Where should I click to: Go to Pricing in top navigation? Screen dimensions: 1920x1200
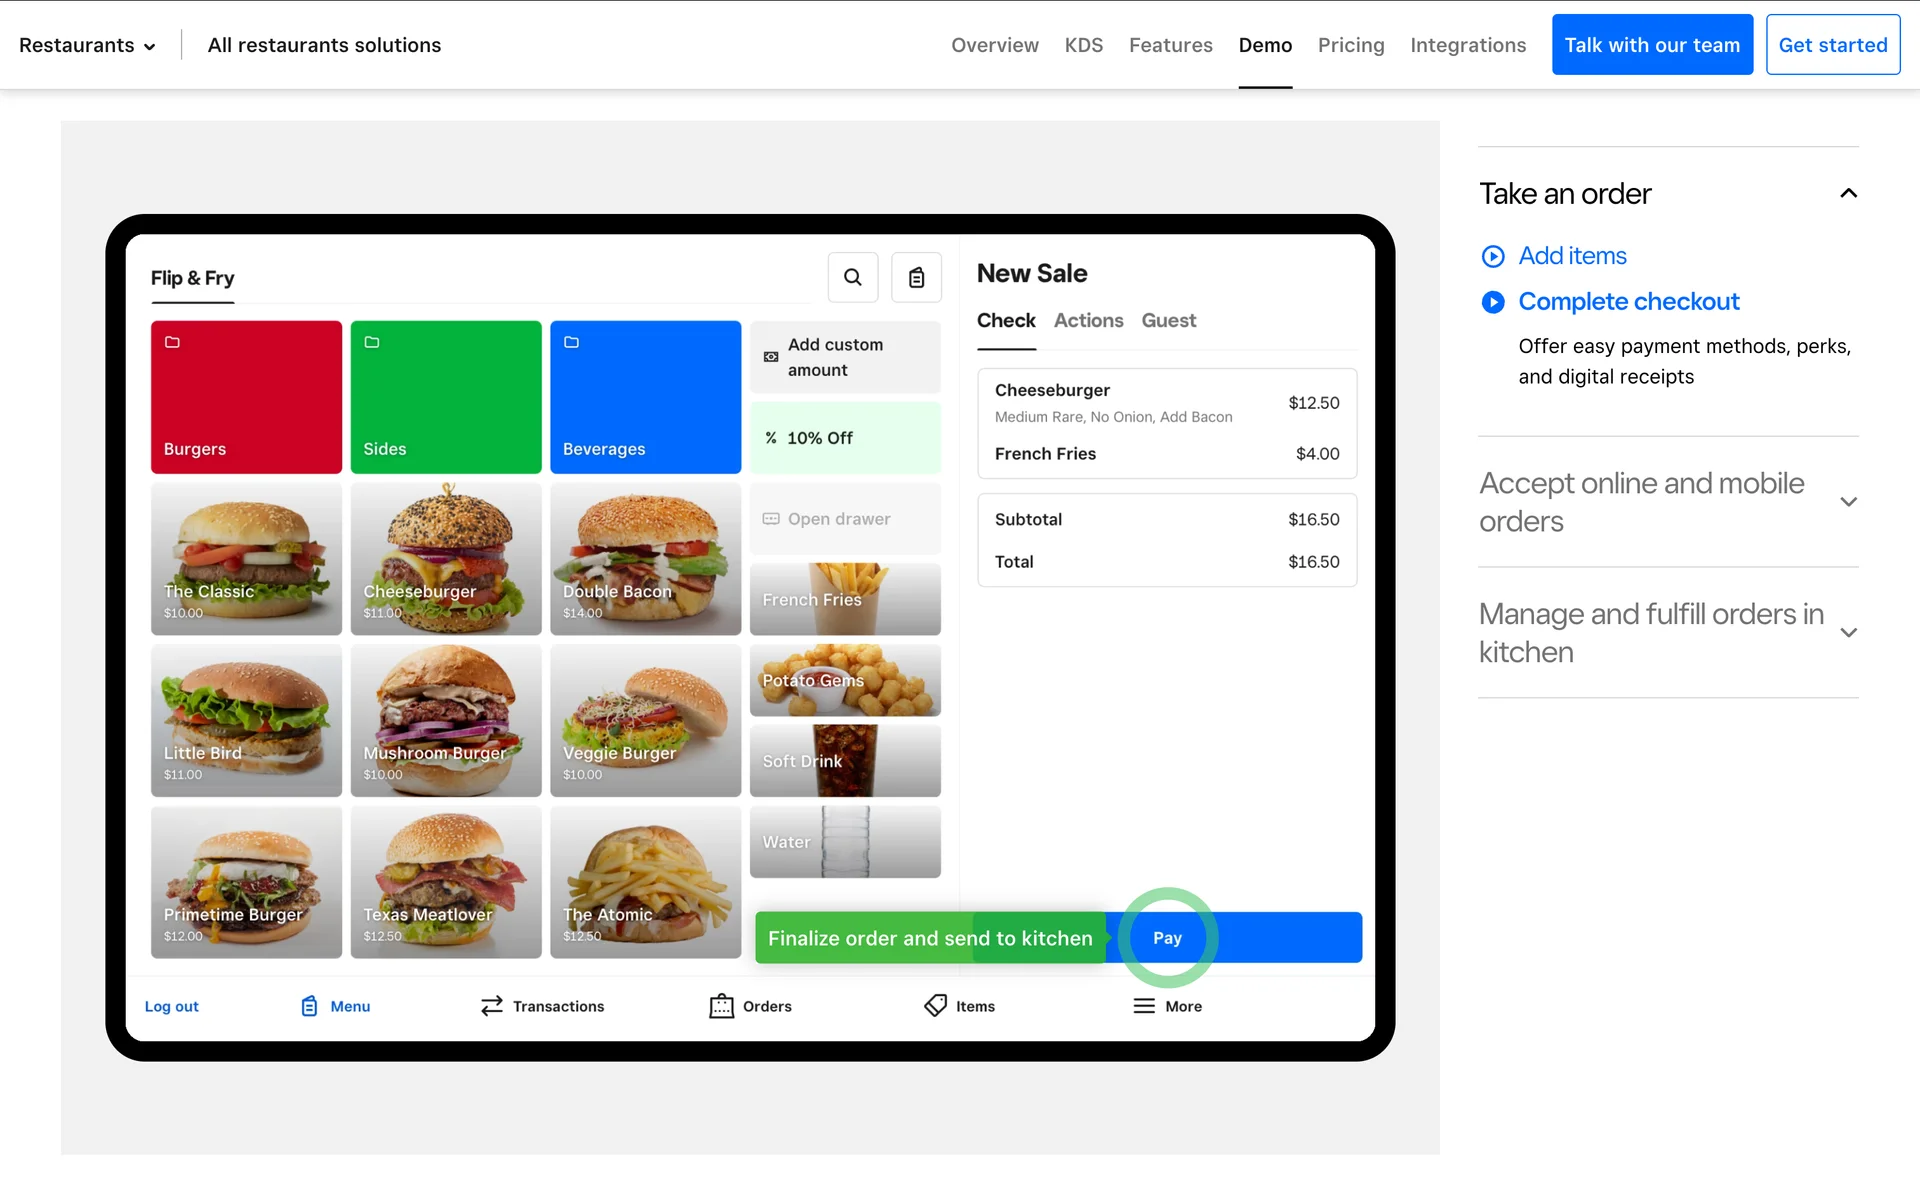[x=1350, y=45]
